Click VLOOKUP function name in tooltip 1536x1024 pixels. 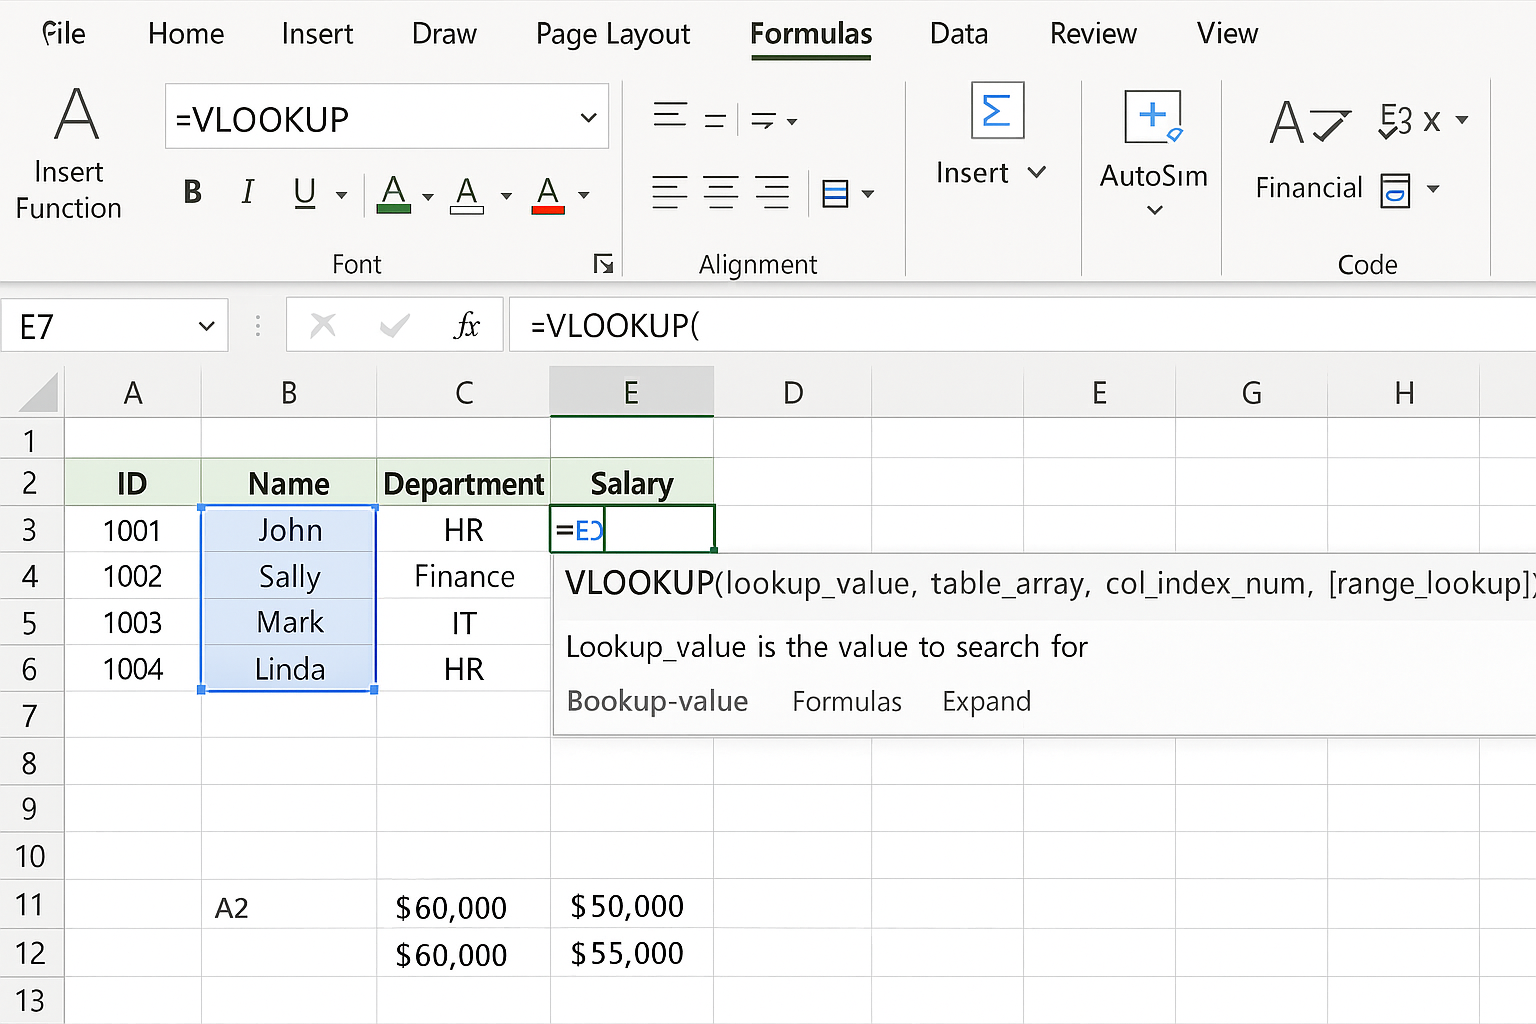coord(639,582)
